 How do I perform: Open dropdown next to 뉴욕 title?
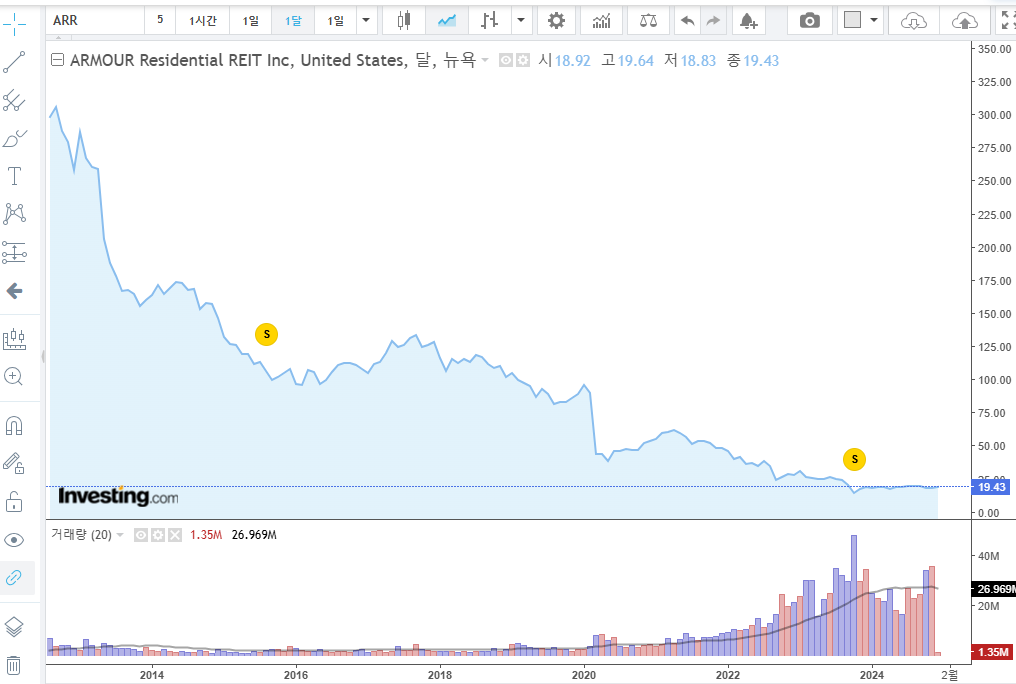[x=485, y=60]
